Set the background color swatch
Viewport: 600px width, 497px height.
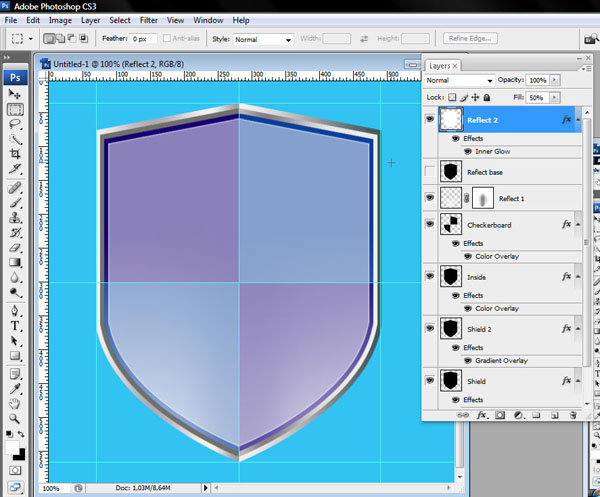pyautogui.click(x=20, y=455)
